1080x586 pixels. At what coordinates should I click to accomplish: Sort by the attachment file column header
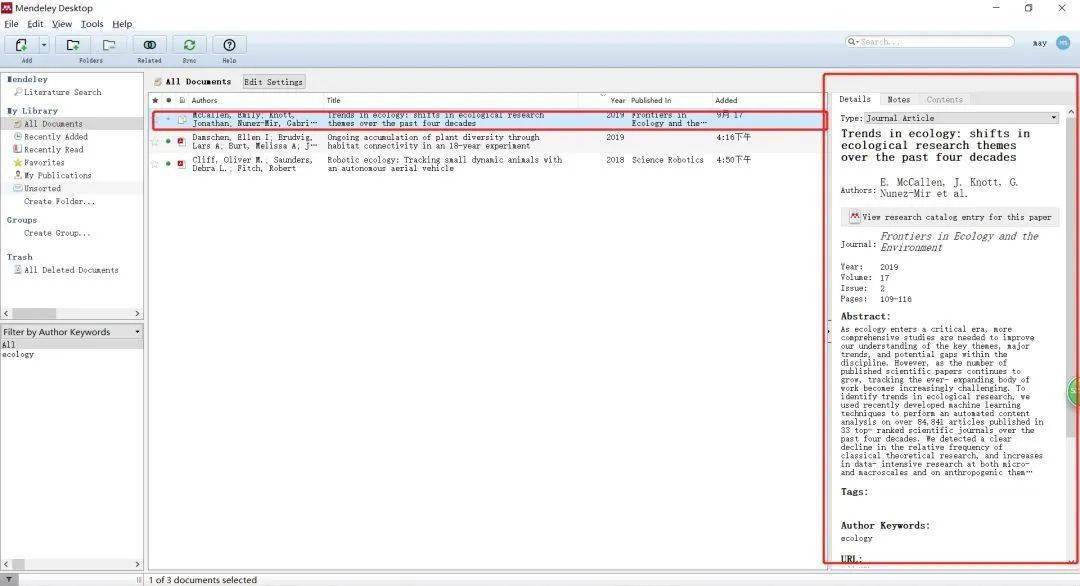[182, 101]
